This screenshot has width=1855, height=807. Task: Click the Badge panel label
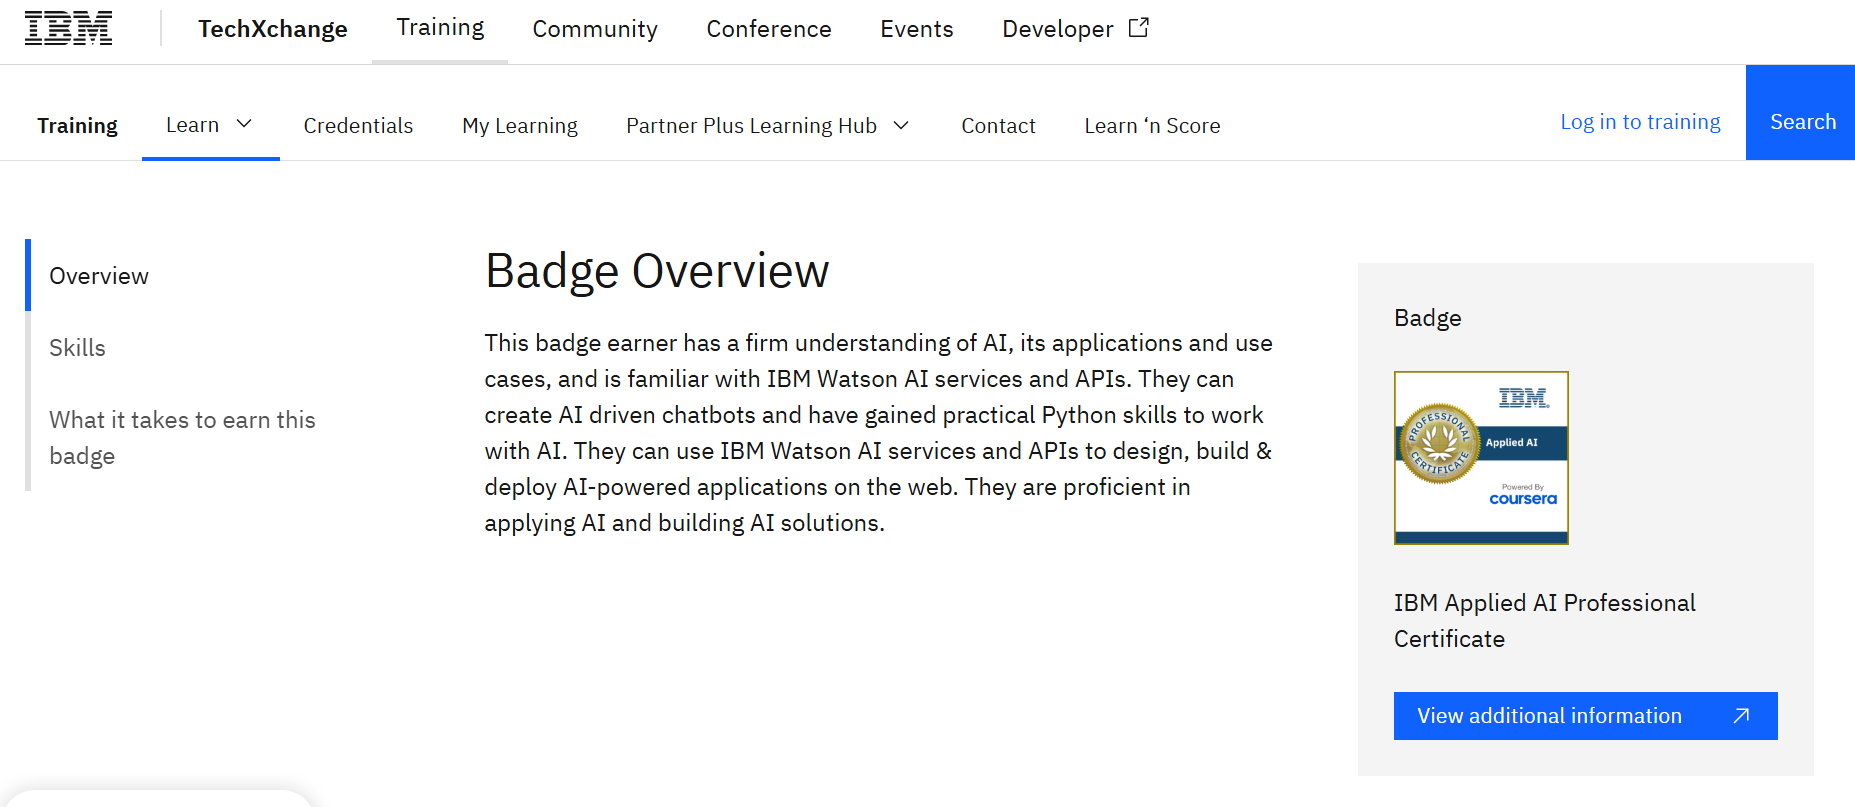coord(1427,318)
